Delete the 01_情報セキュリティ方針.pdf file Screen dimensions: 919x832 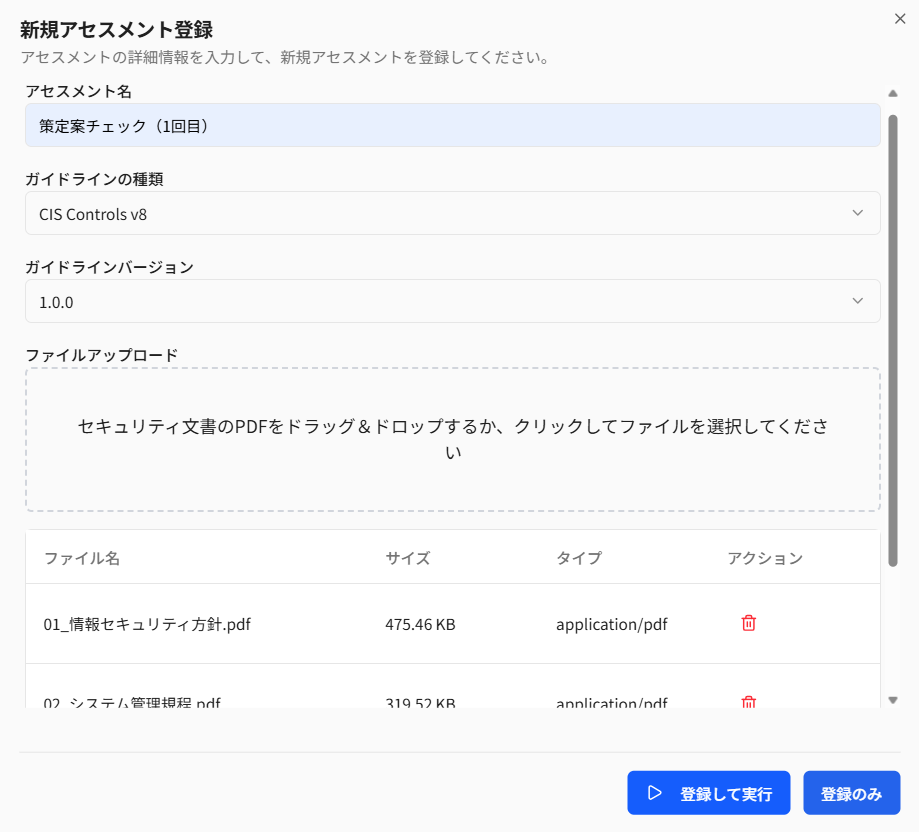click(x=748, y=623)
